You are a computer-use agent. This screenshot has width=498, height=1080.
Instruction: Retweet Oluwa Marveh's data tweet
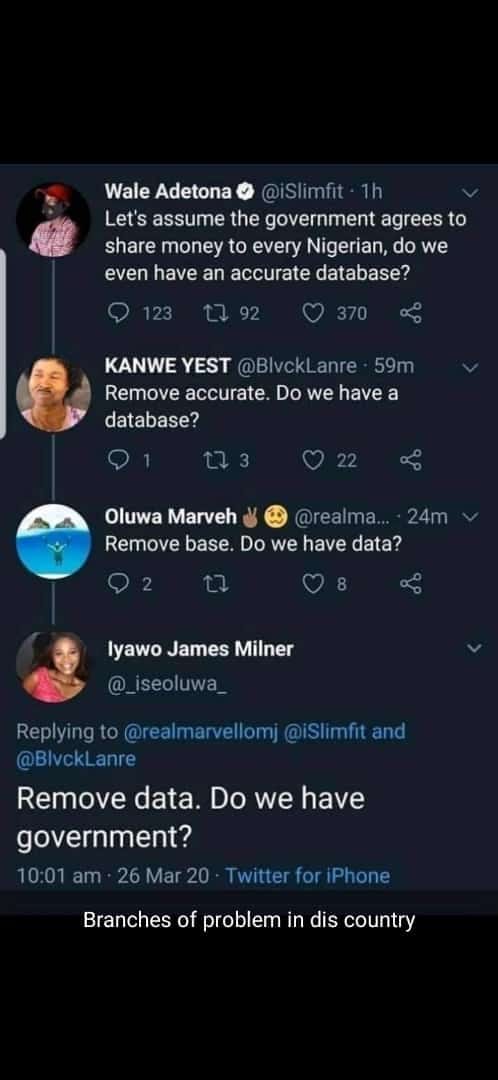214,584
